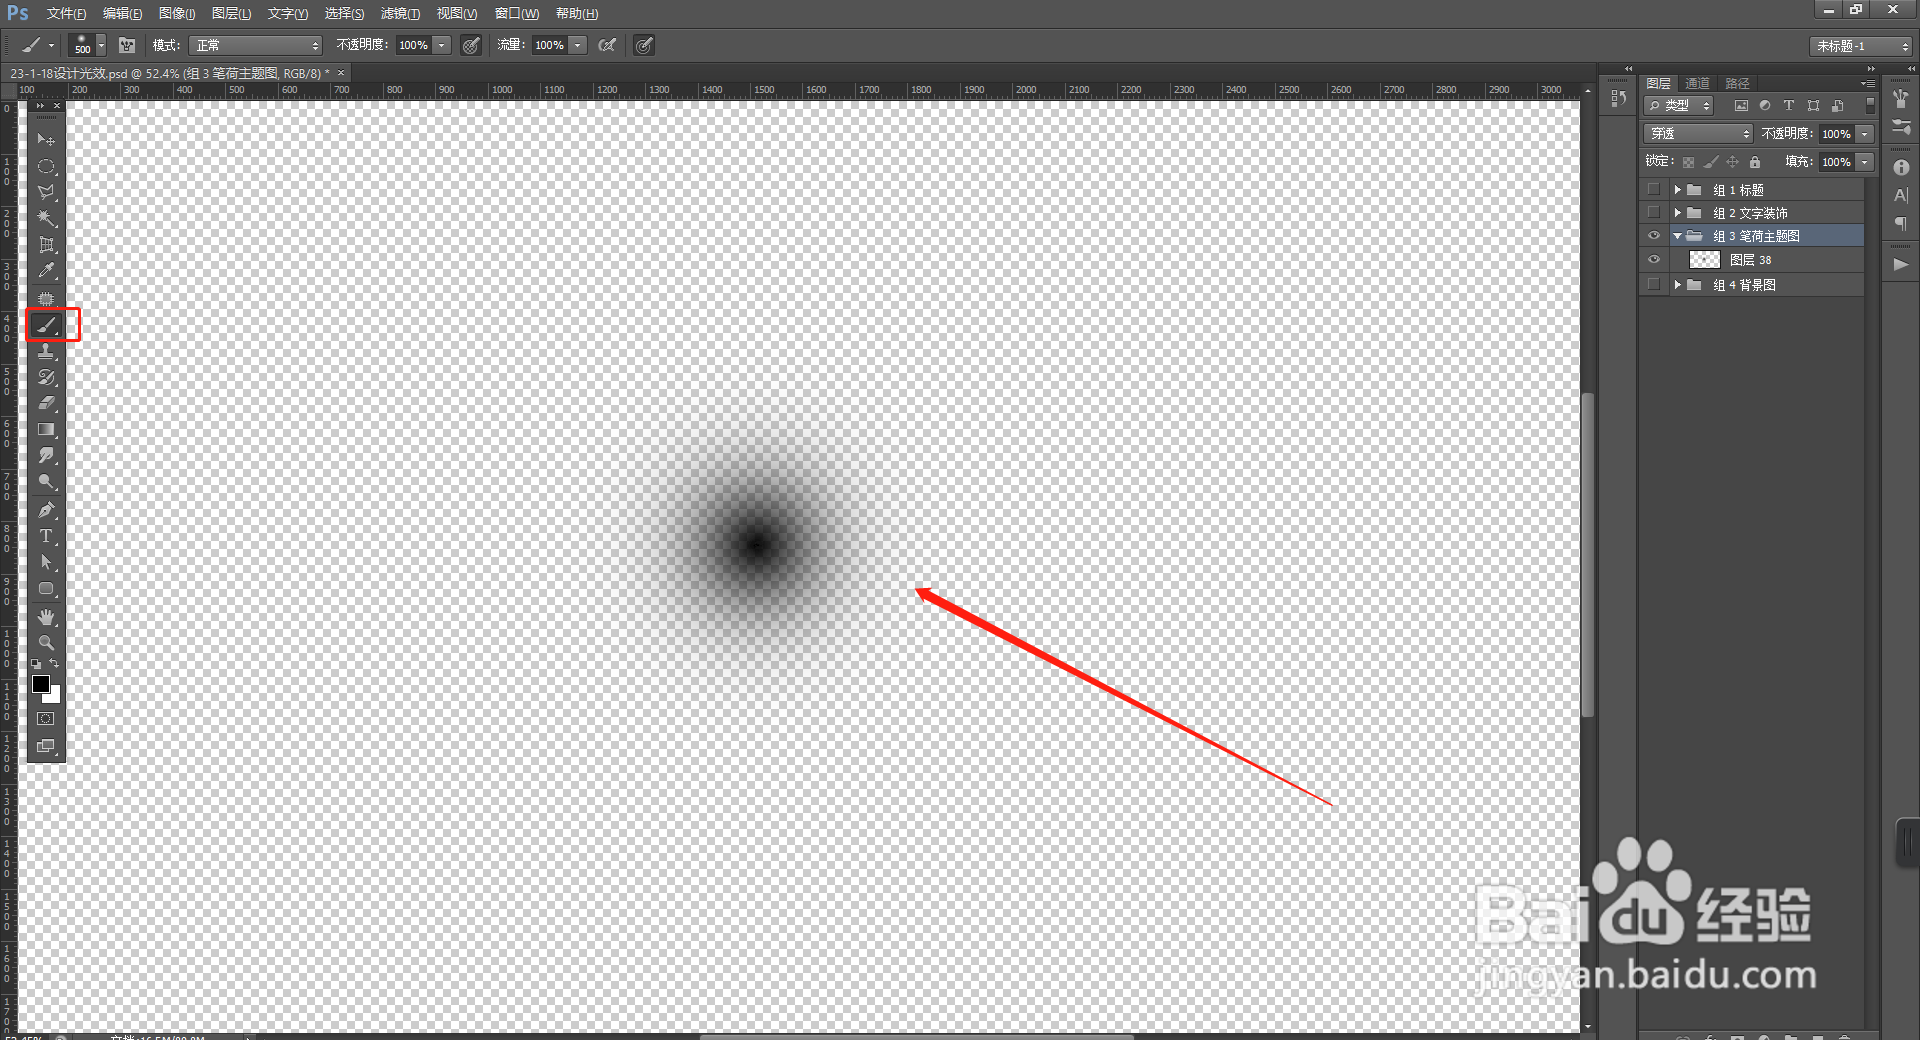
Task: Select the Smudge tool
Action: click(46, 455)
